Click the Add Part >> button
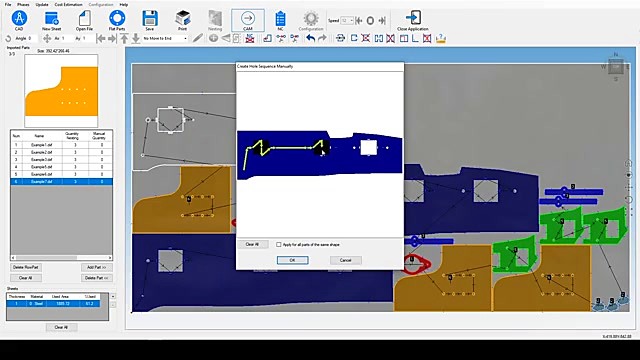 [x=97, y=267]
